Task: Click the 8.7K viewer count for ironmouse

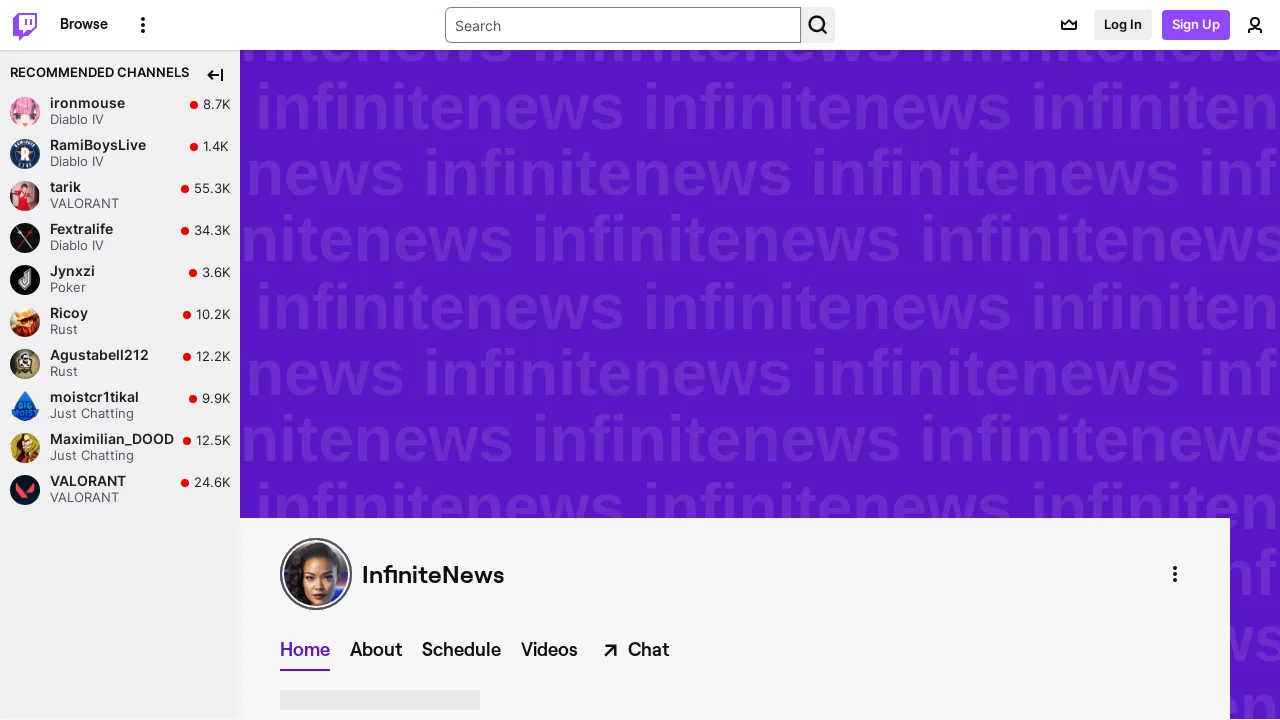Action: [216, 104]
